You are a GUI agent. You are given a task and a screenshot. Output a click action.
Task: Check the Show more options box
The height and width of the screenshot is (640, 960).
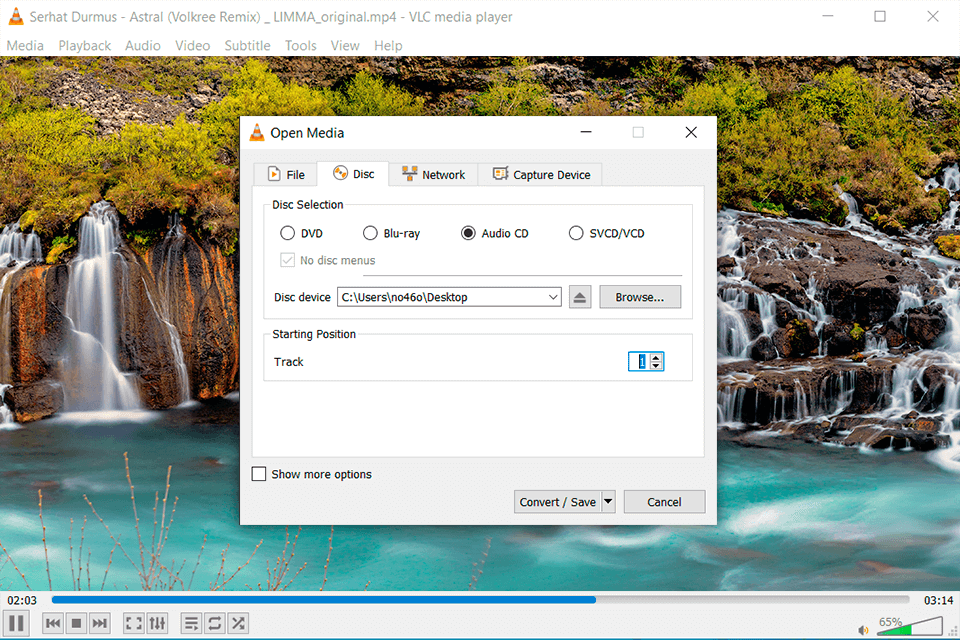259,474
